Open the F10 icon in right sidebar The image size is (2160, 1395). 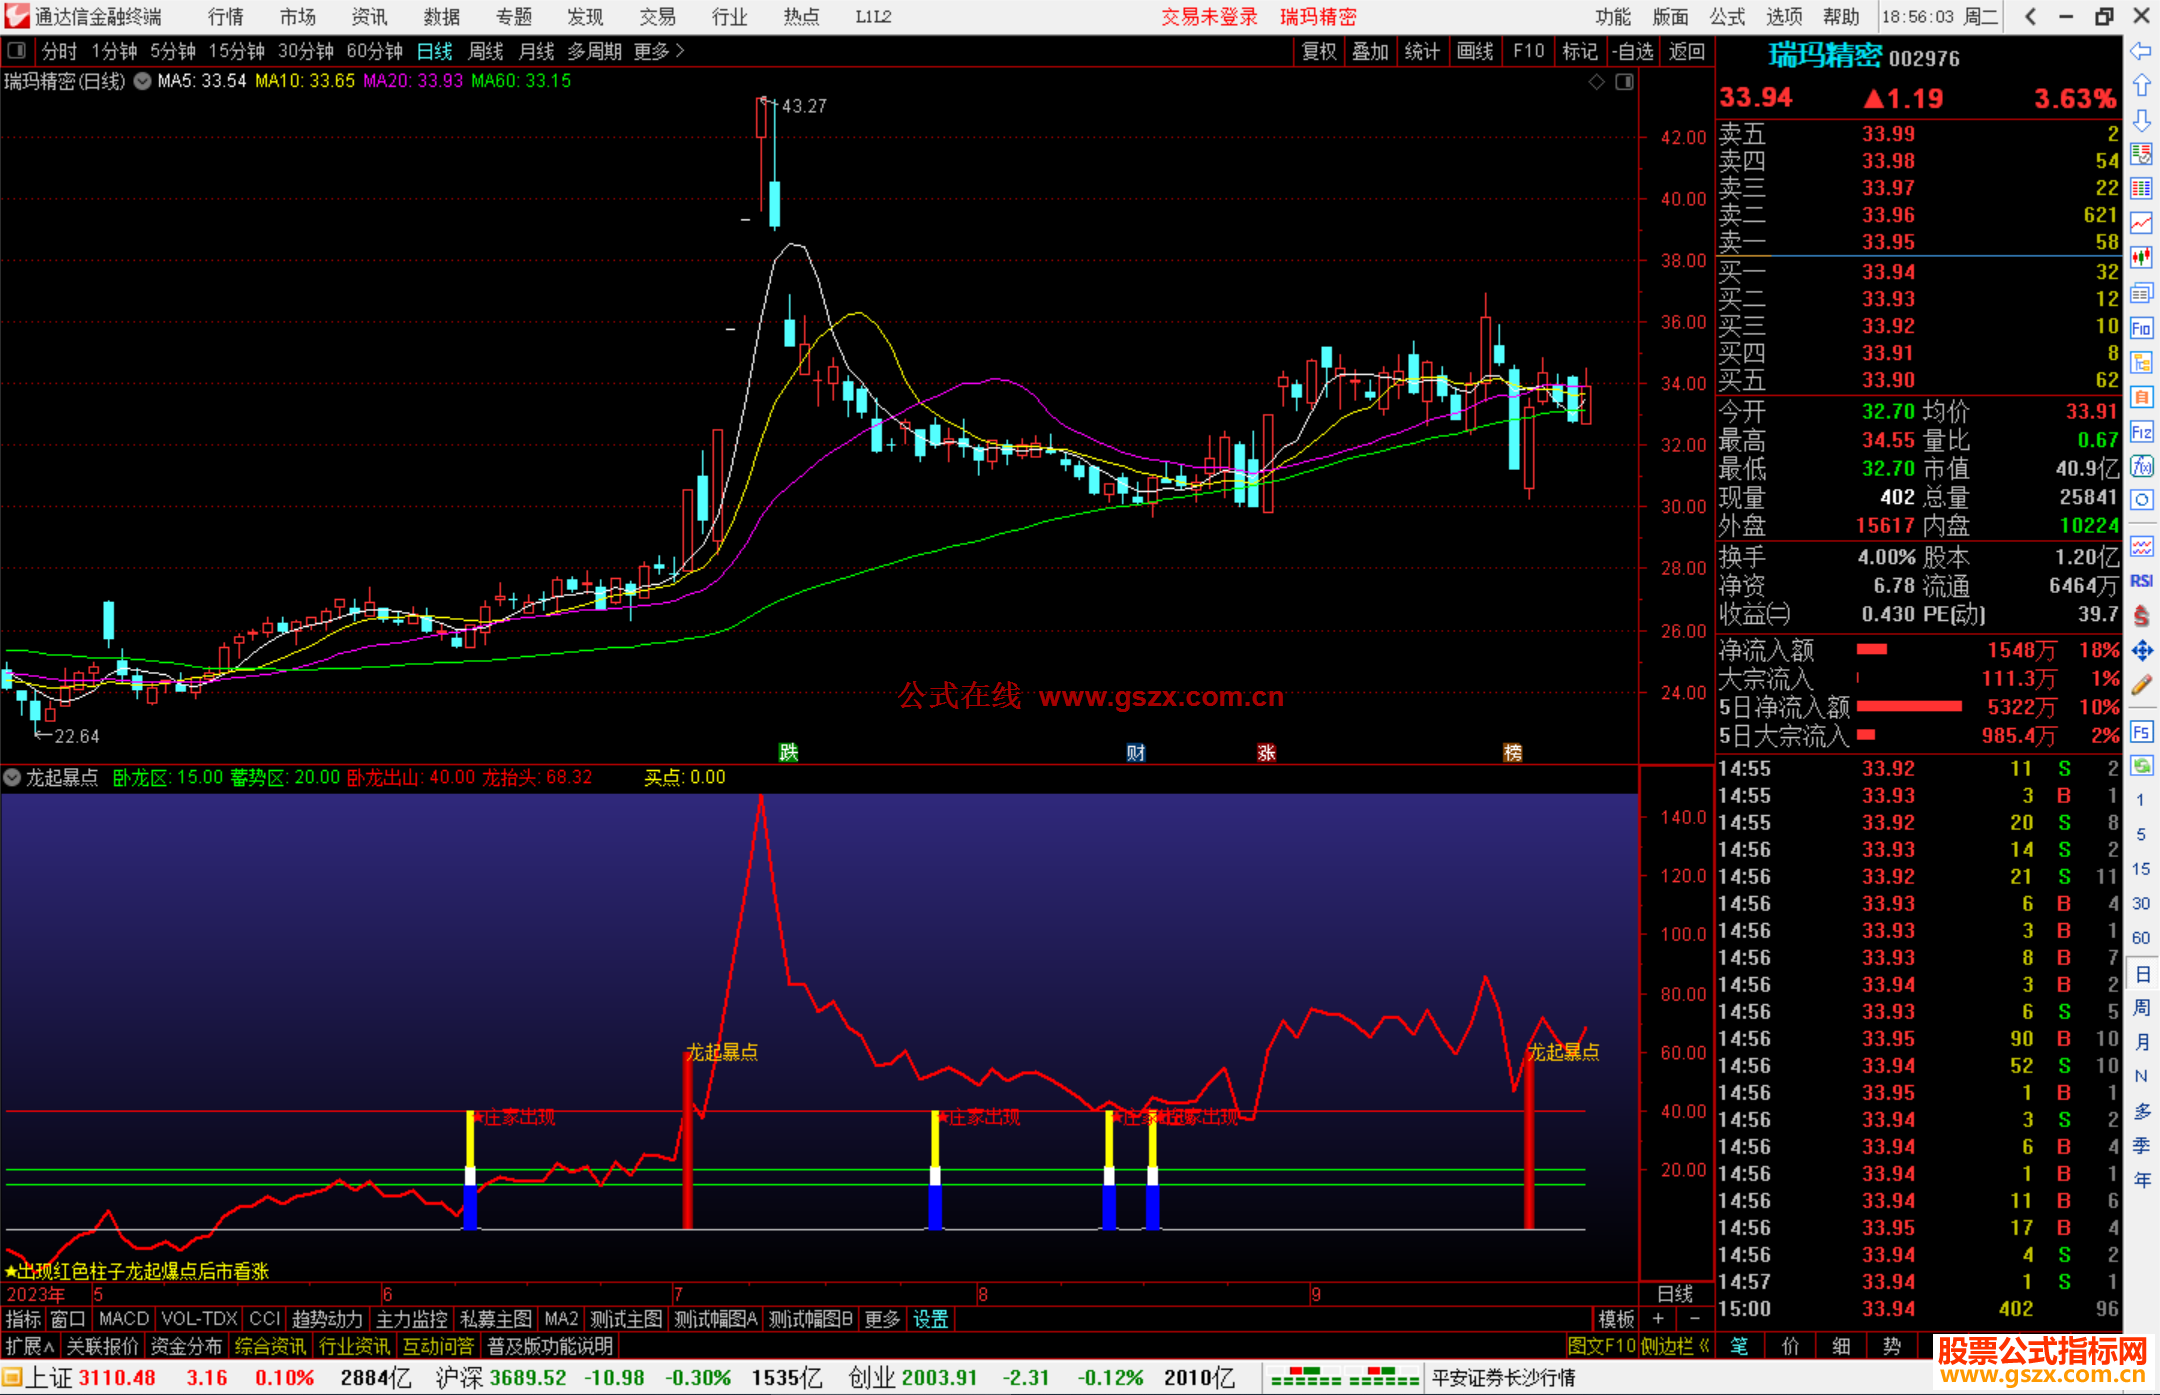2141,328
